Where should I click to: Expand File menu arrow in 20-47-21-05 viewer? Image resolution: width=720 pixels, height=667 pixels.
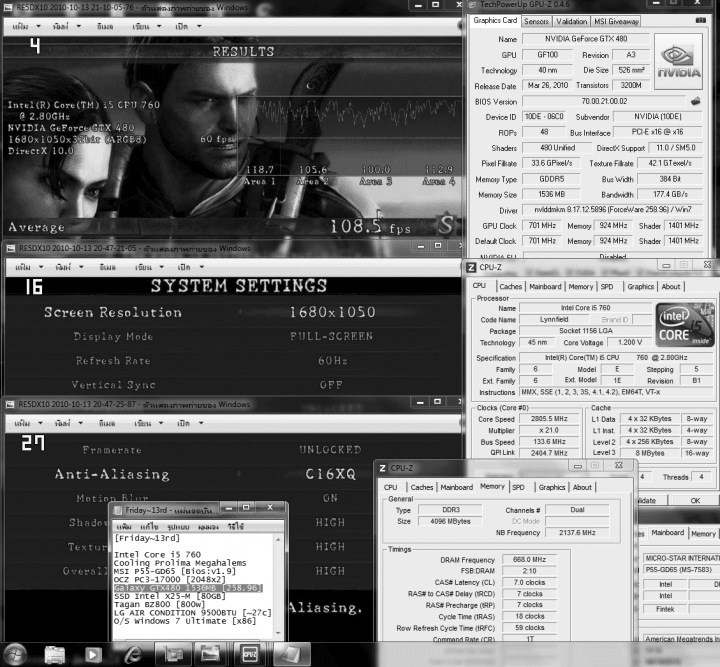click(41, 267)
